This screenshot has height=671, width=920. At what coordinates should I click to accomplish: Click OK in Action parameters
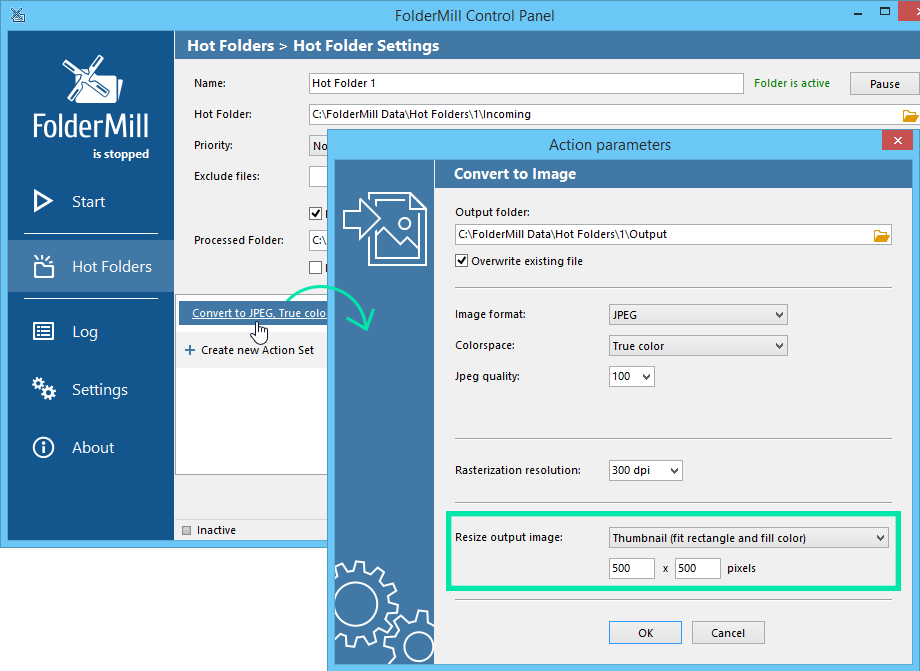pos(645,632)
